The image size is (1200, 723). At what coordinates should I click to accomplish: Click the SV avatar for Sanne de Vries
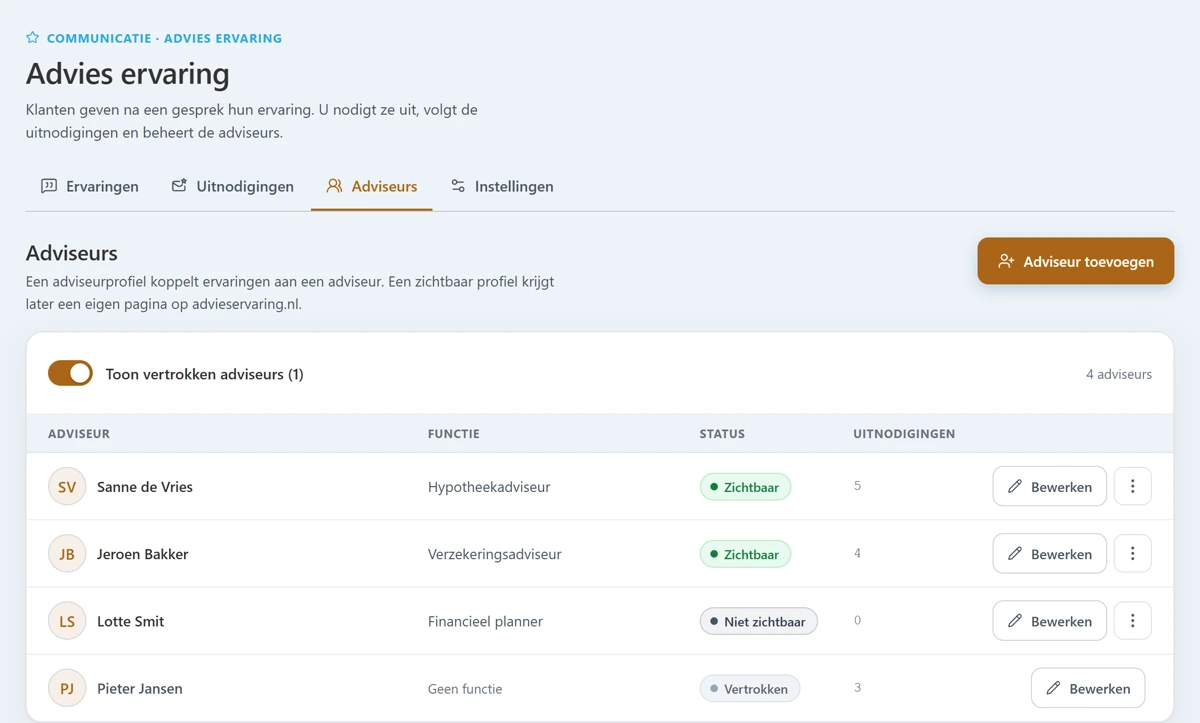click(67, 487)
